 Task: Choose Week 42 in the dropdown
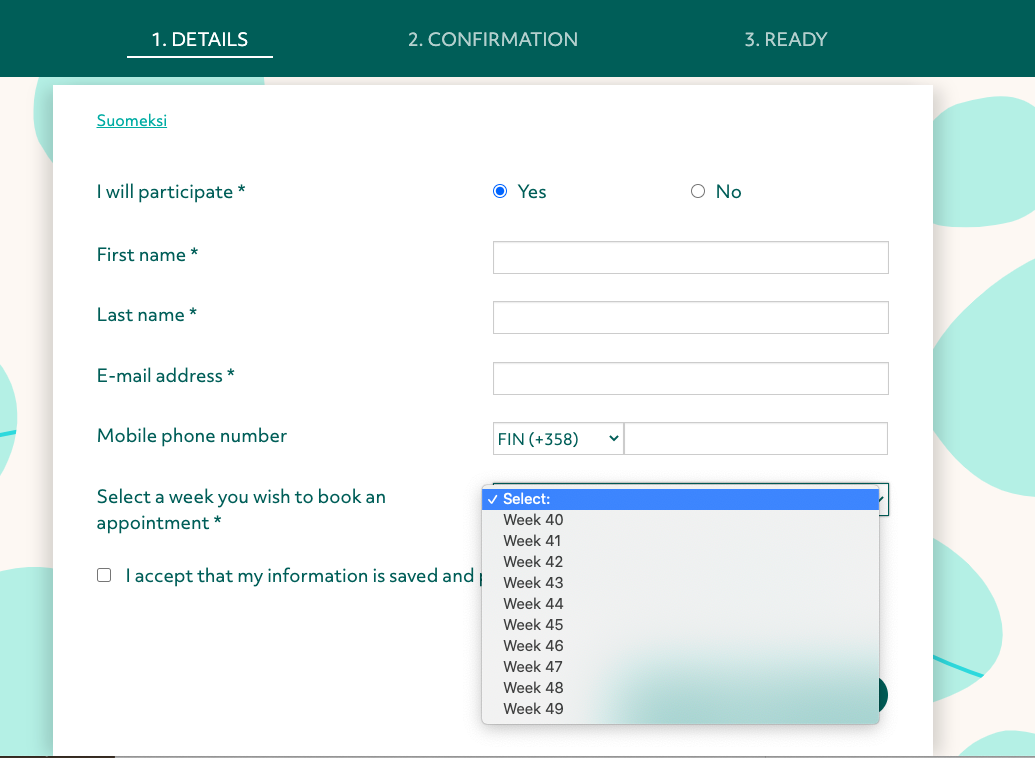coord(681,562)
